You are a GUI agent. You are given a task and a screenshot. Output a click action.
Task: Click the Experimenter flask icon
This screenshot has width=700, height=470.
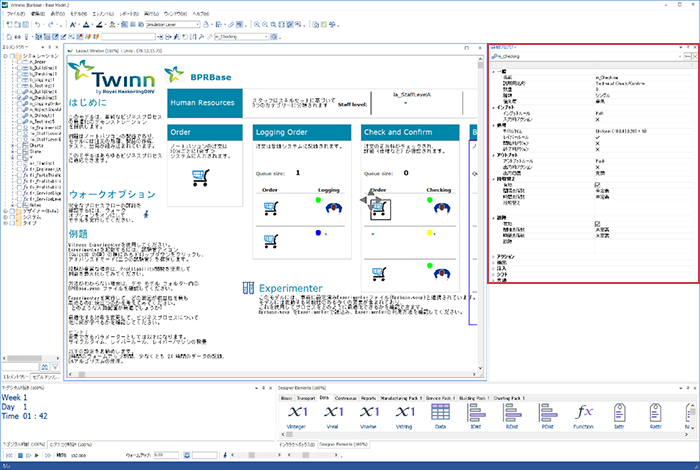click(248, 288)
